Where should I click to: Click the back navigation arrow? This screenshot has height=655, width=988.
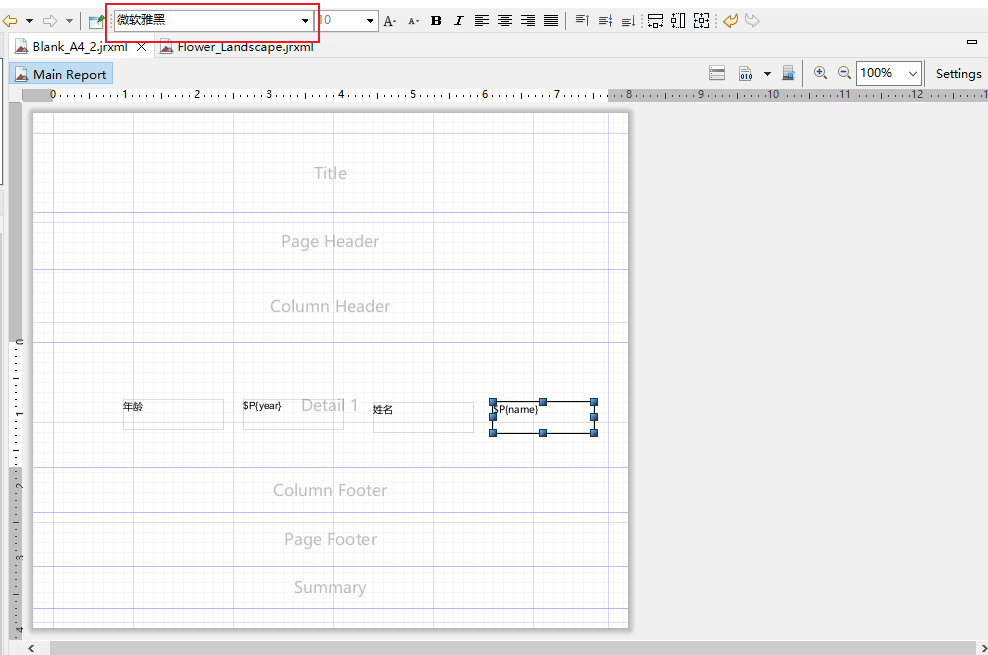[10, 21]
